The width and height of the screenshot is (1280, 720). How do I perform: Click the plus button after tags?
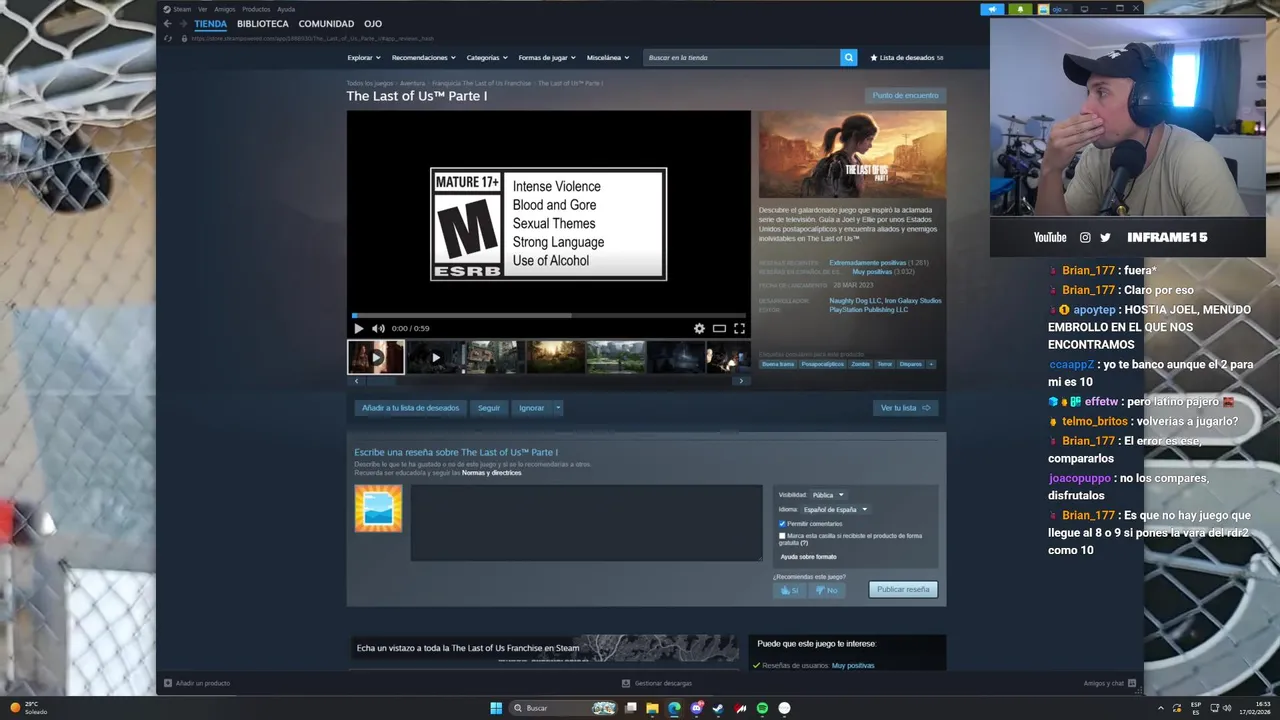pyautogui.click(x=931, y=364)
